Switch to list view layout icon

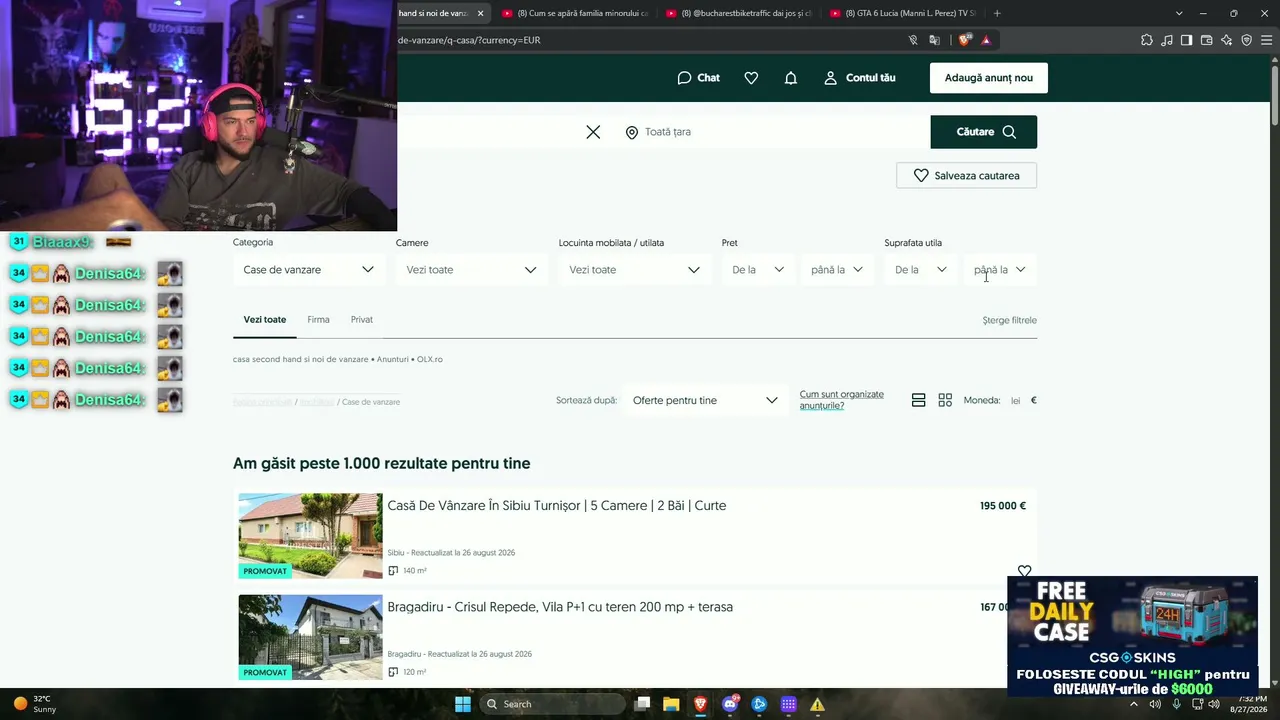(919, 400)
